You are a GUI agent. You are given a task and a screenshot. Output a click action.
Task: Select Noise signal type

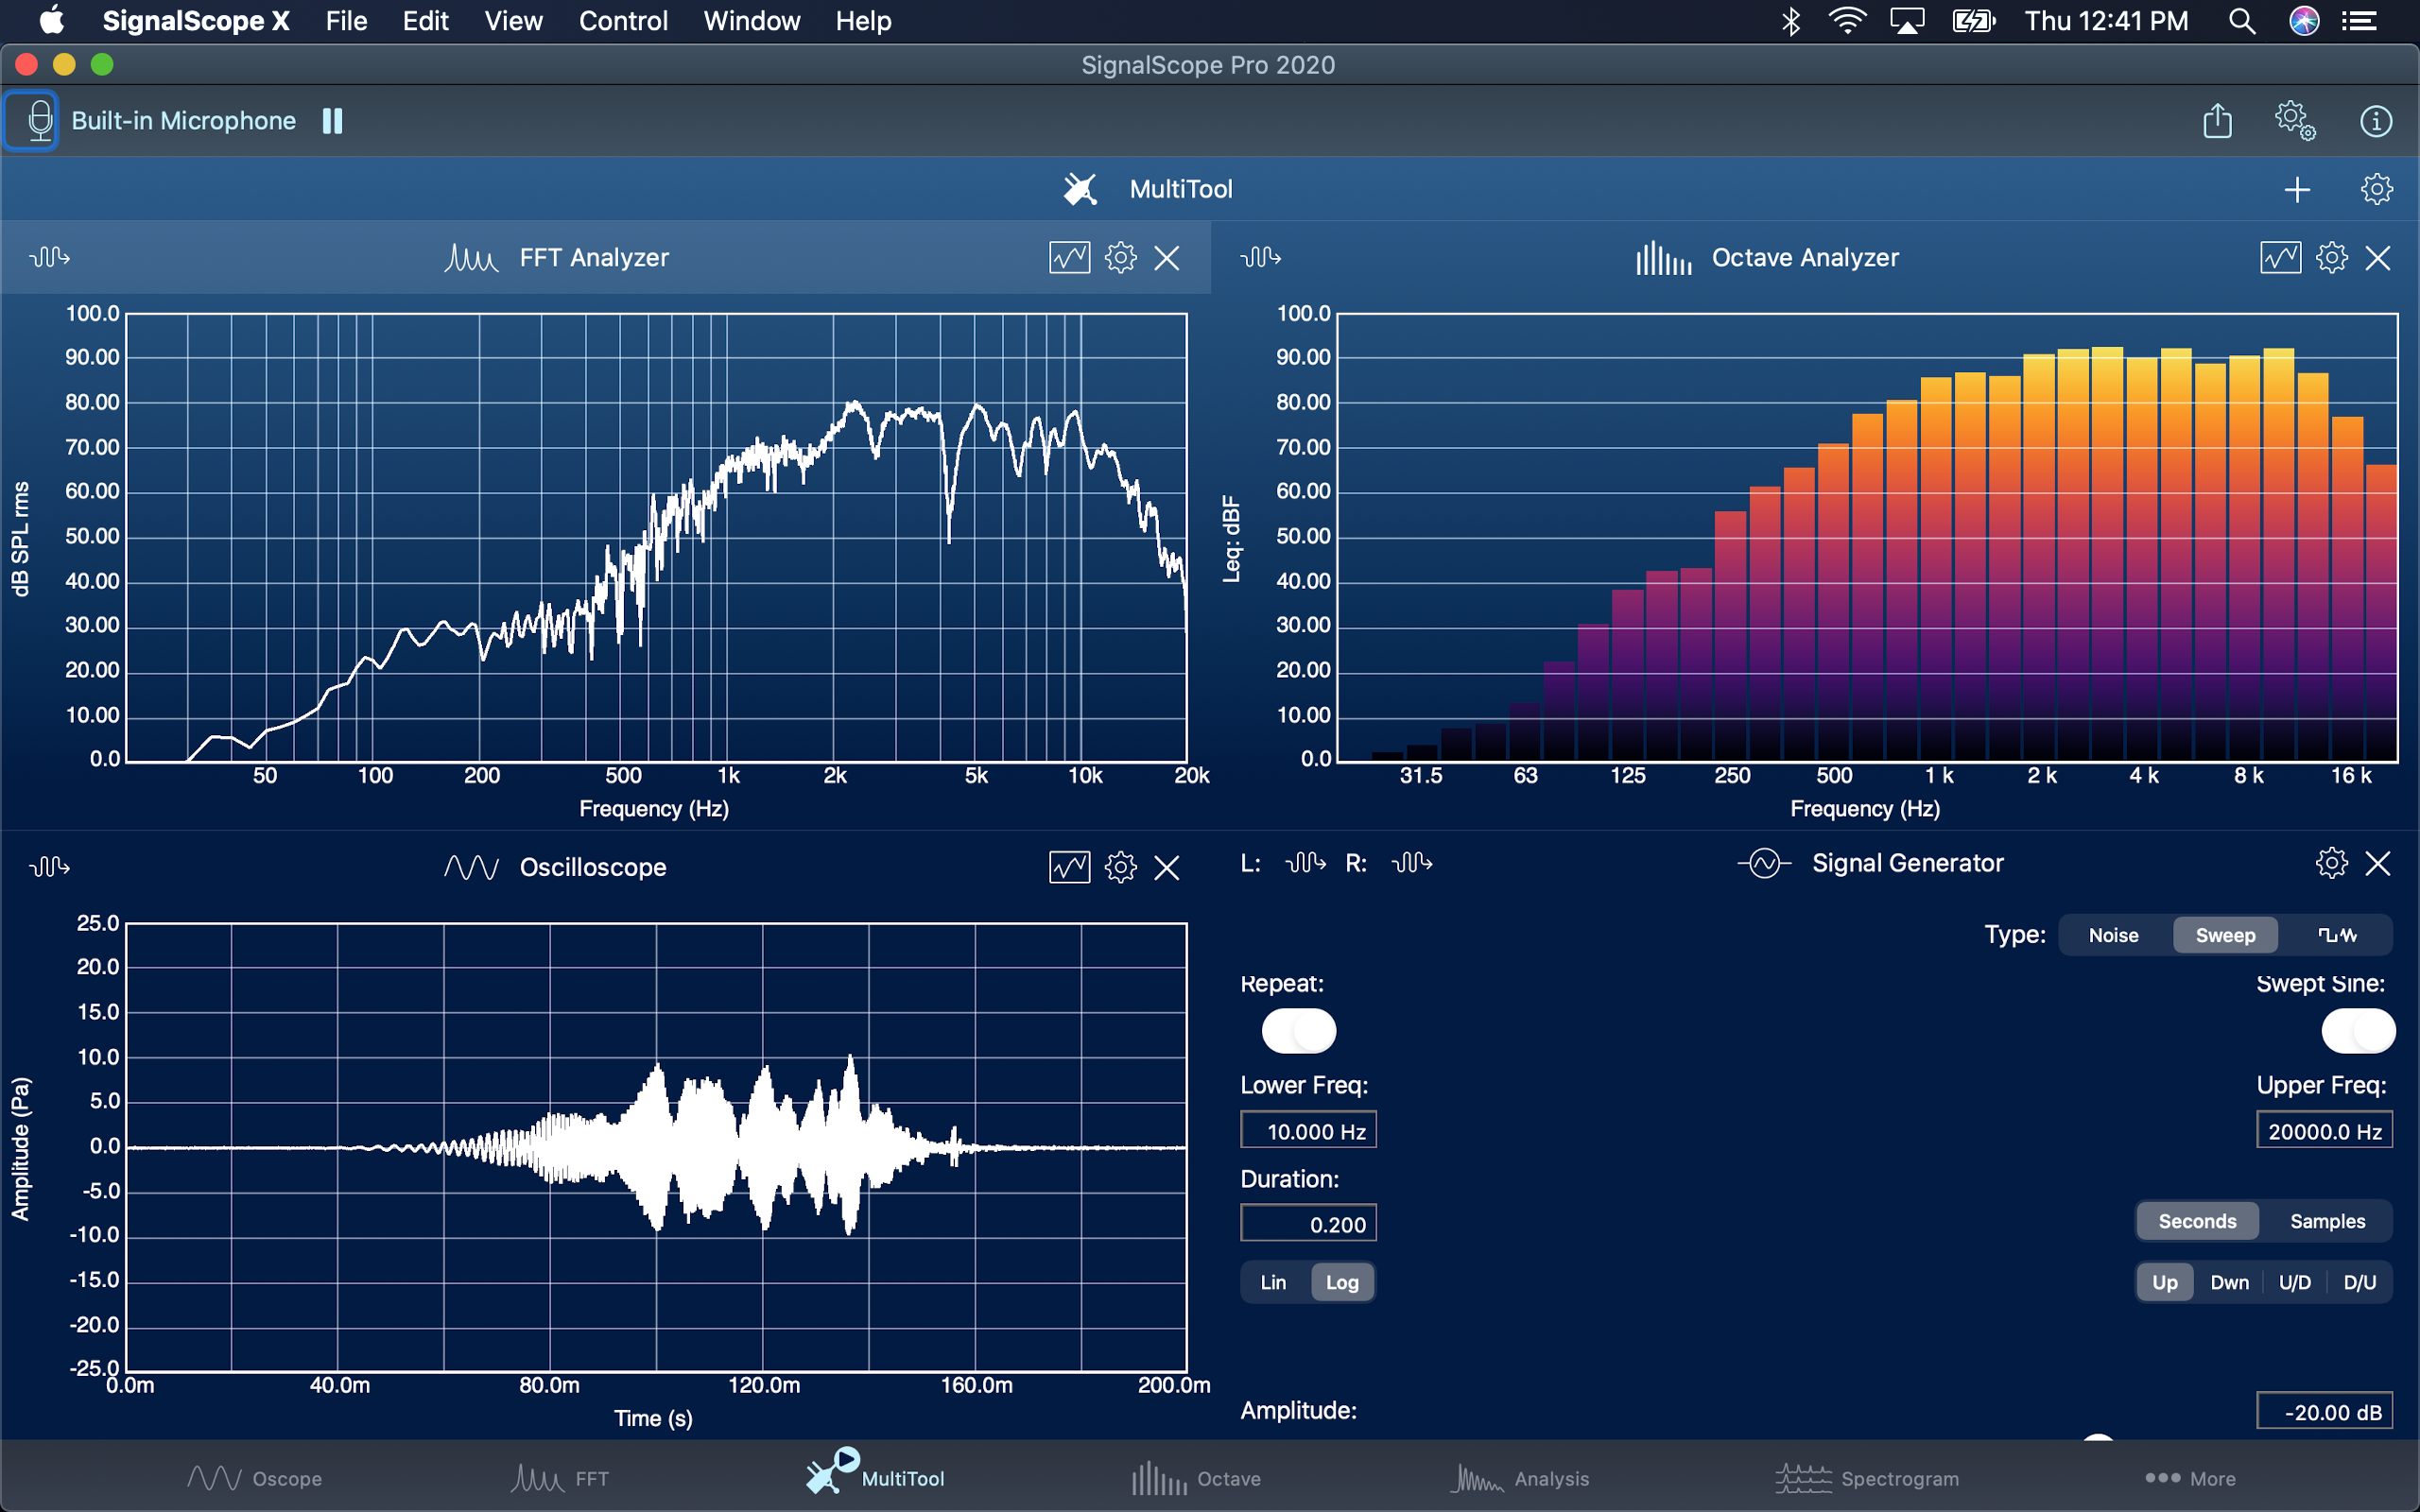click(x=2113, y=935)
